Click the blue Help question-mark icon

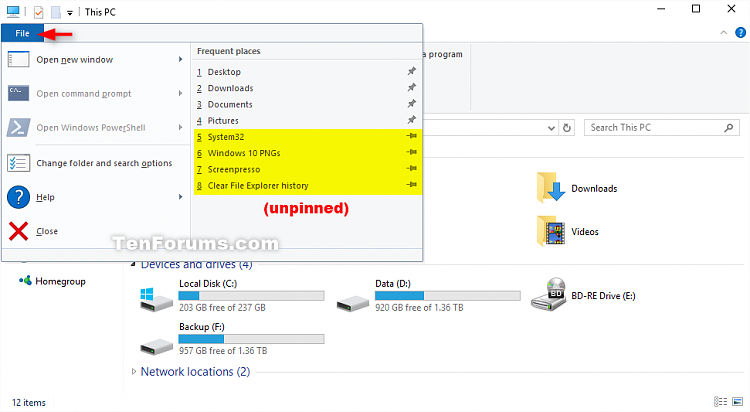(x=19, y=197)
